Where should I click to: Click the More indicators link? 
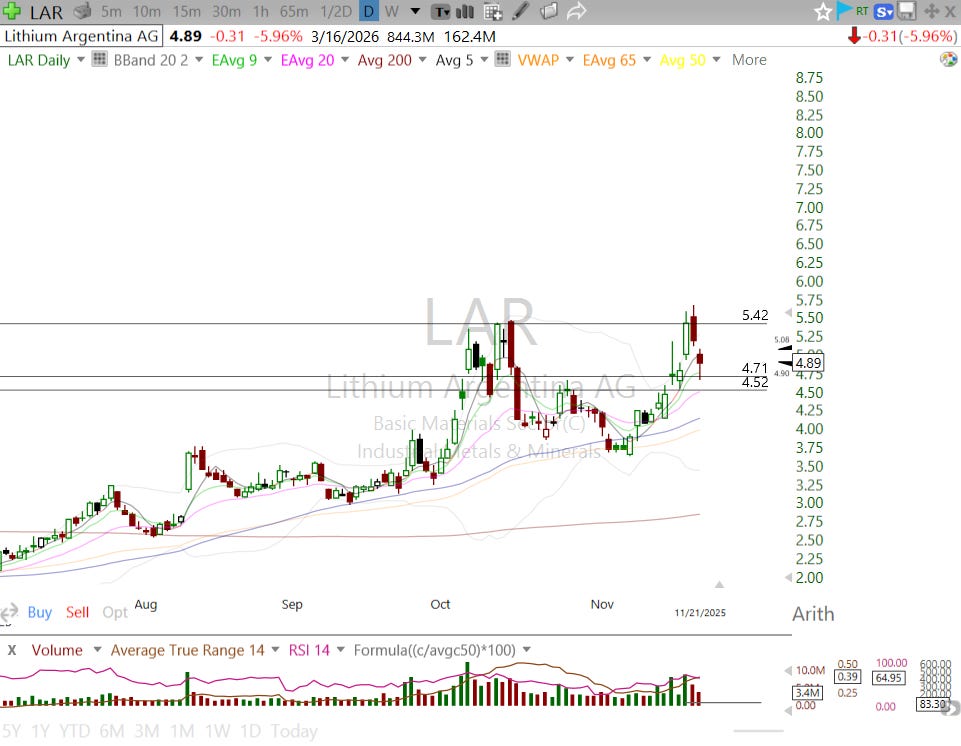(x=749, y=59)
